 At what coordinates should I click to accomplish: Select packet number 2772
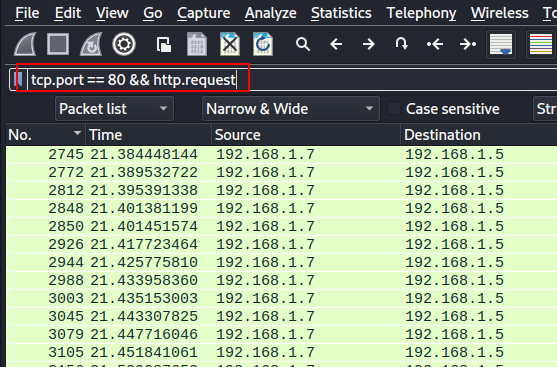[281, 172]
